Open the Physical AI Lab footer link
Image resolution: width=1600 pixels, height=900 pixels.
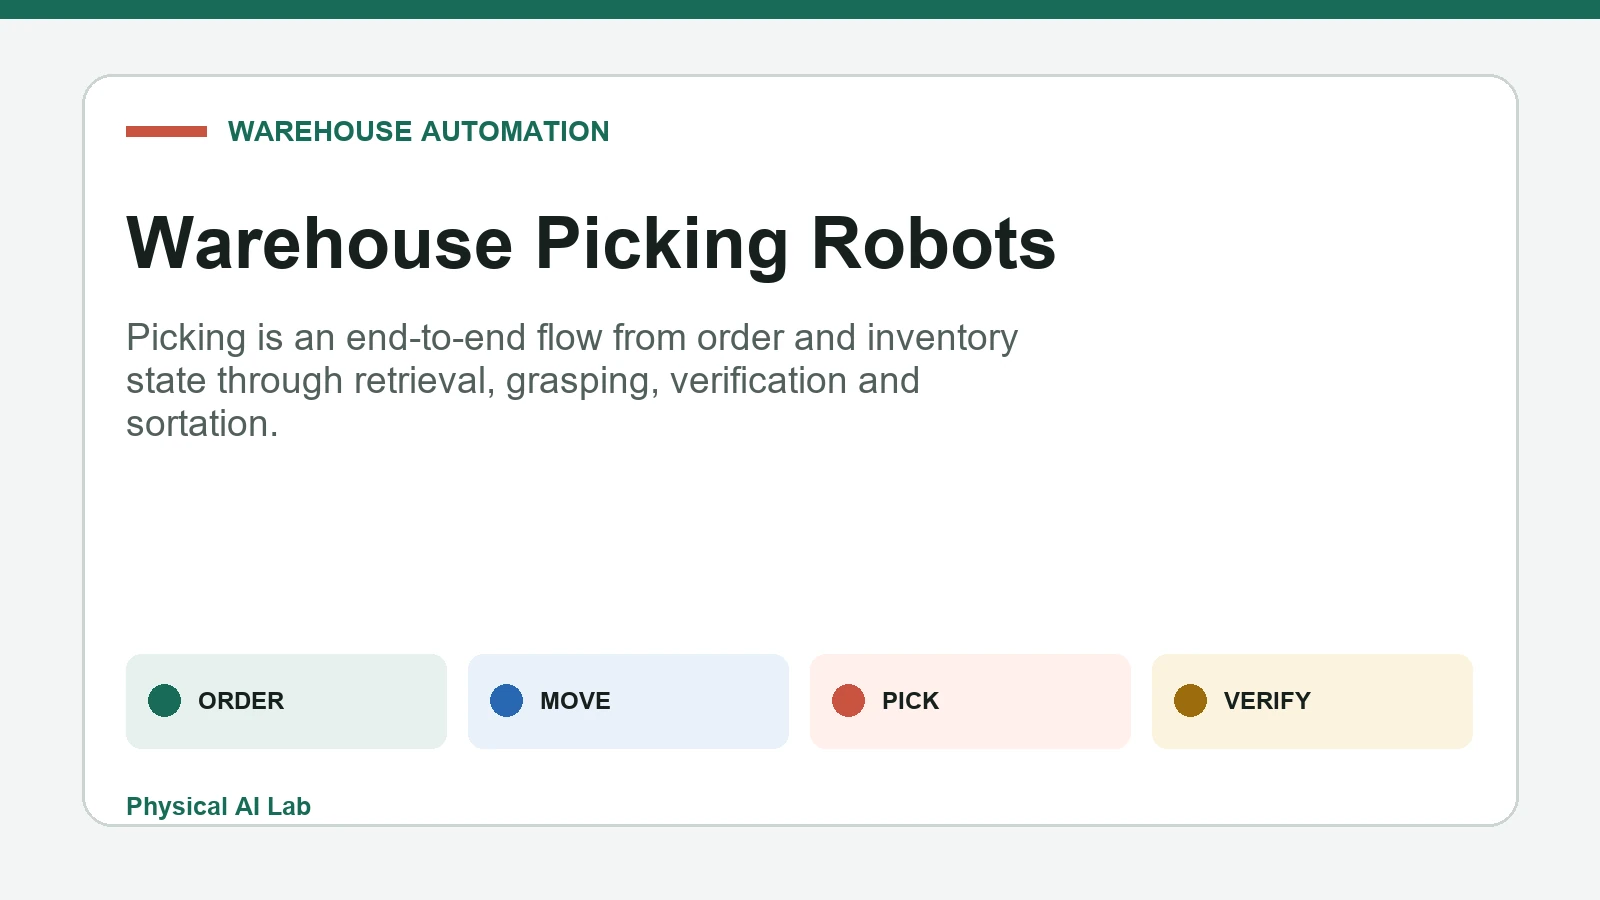[x=218, y=806]
